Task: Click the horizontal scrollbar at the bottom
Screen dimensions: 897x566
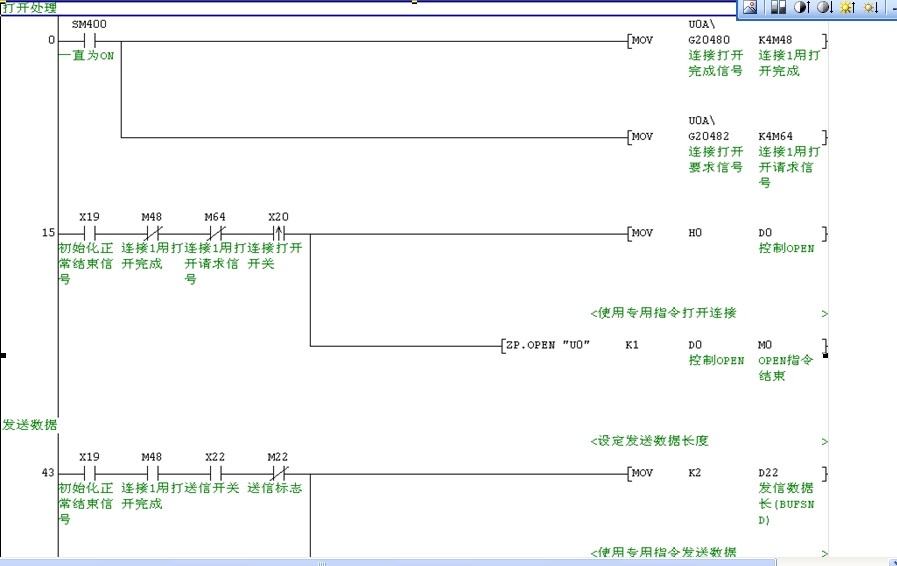Action: [400, 561]
